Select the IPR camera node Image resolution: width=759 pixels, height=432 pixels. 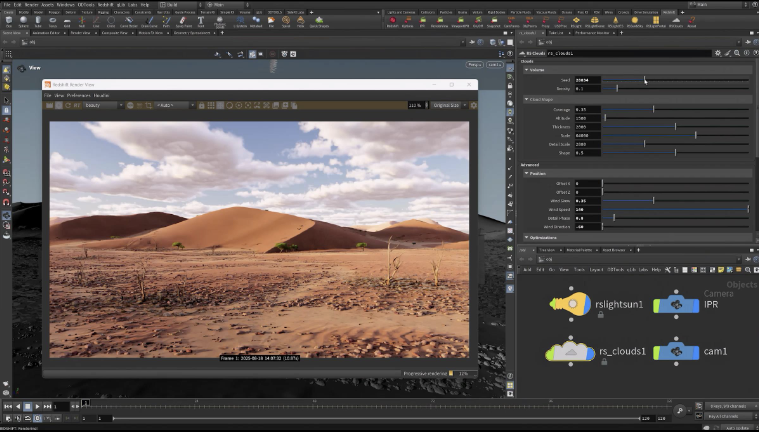click(x=676, y=304)
